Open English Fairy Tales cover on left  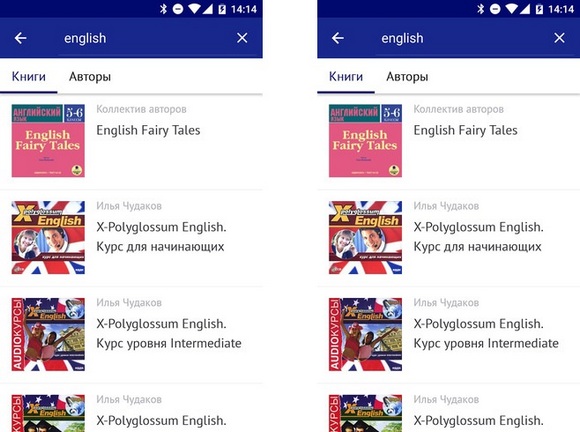pos(48,141)
